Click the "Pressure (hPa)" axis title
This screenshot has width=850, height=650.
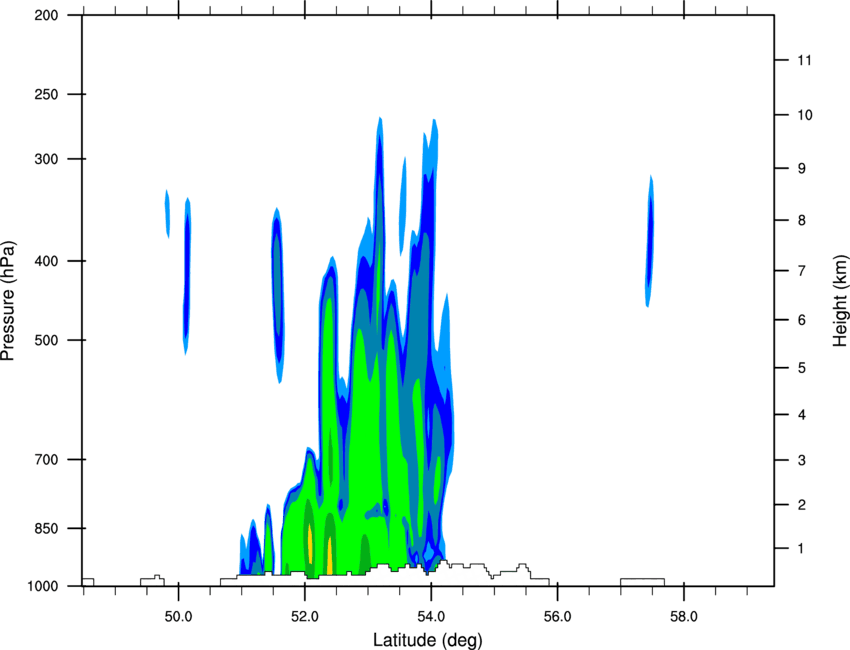click(x=9, y=300)
